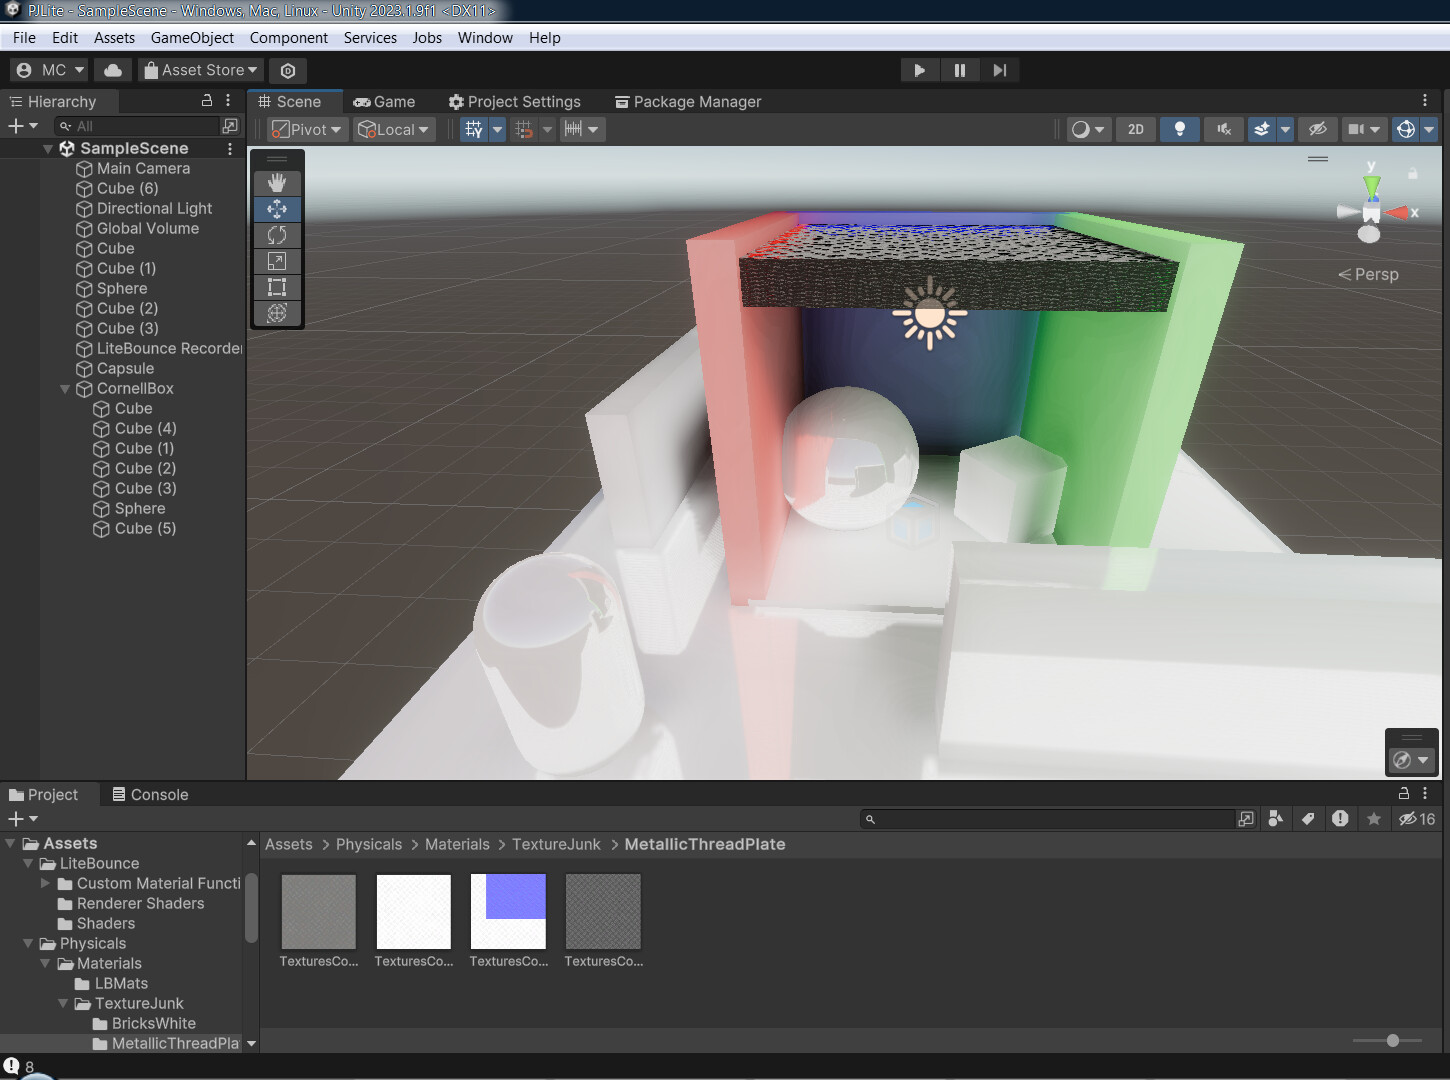Select the Rotate tool

[277, 235]
